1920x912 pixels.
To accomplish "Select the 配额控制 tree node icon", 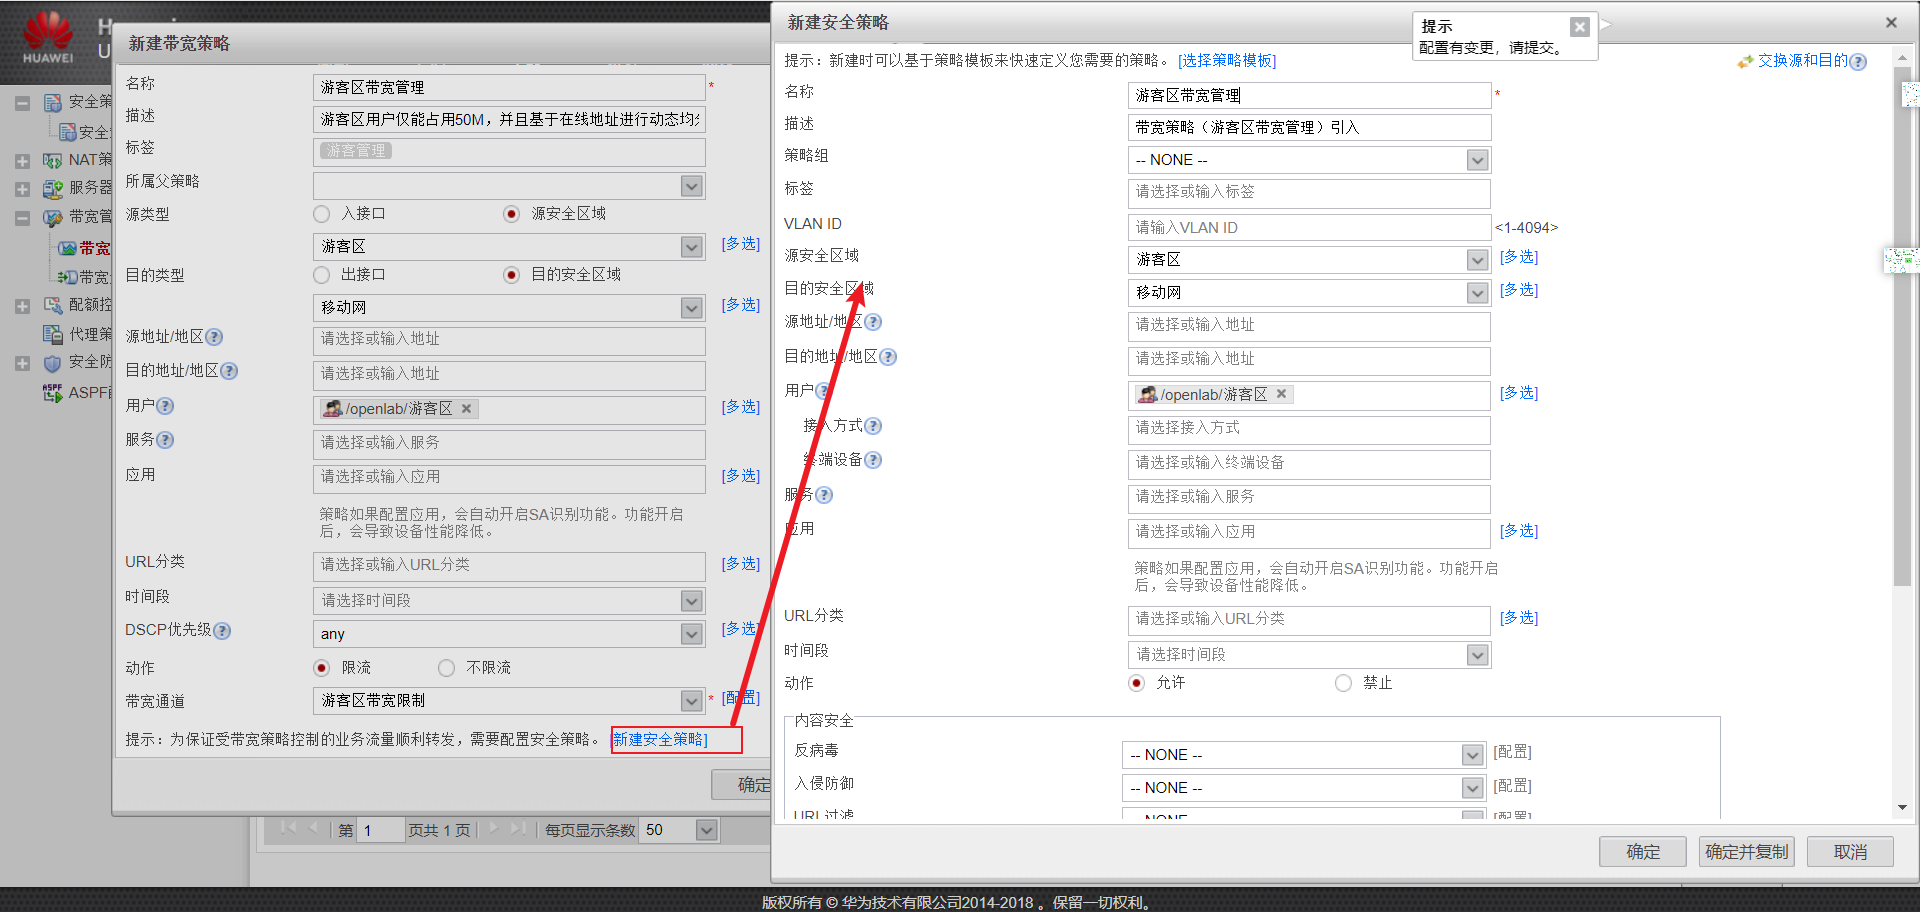I will click(52, 305).
